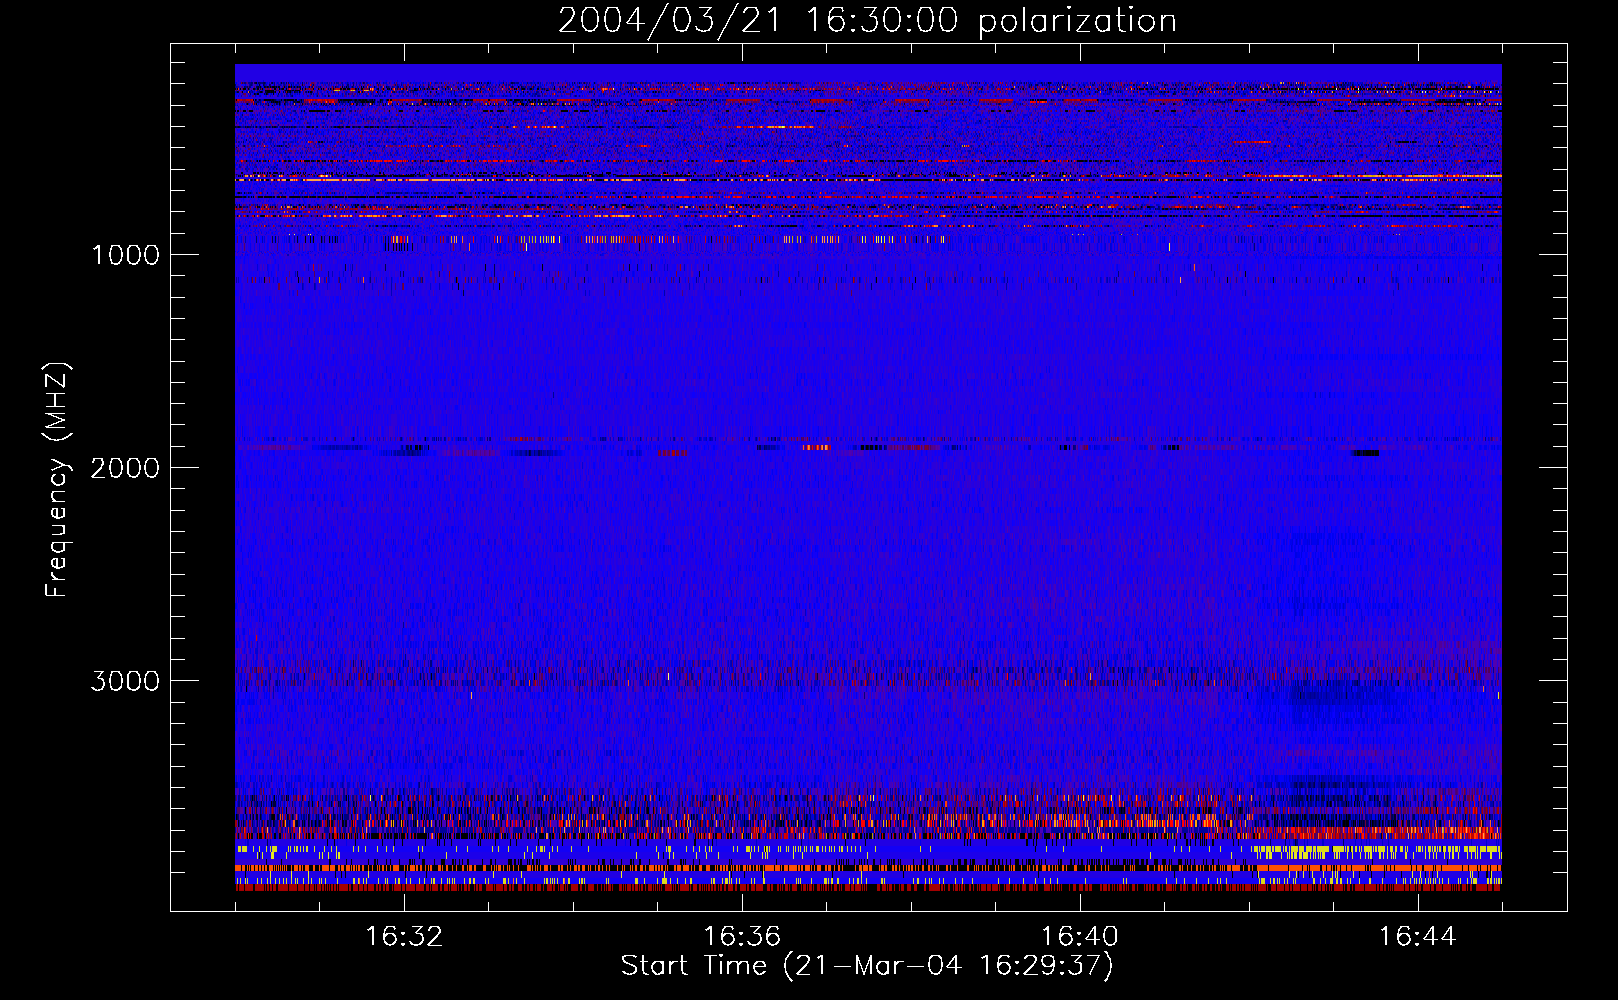Viewport: 1618px width, 1000px height.
Task: Click the "16:32" time tick label
Action: 404,937
